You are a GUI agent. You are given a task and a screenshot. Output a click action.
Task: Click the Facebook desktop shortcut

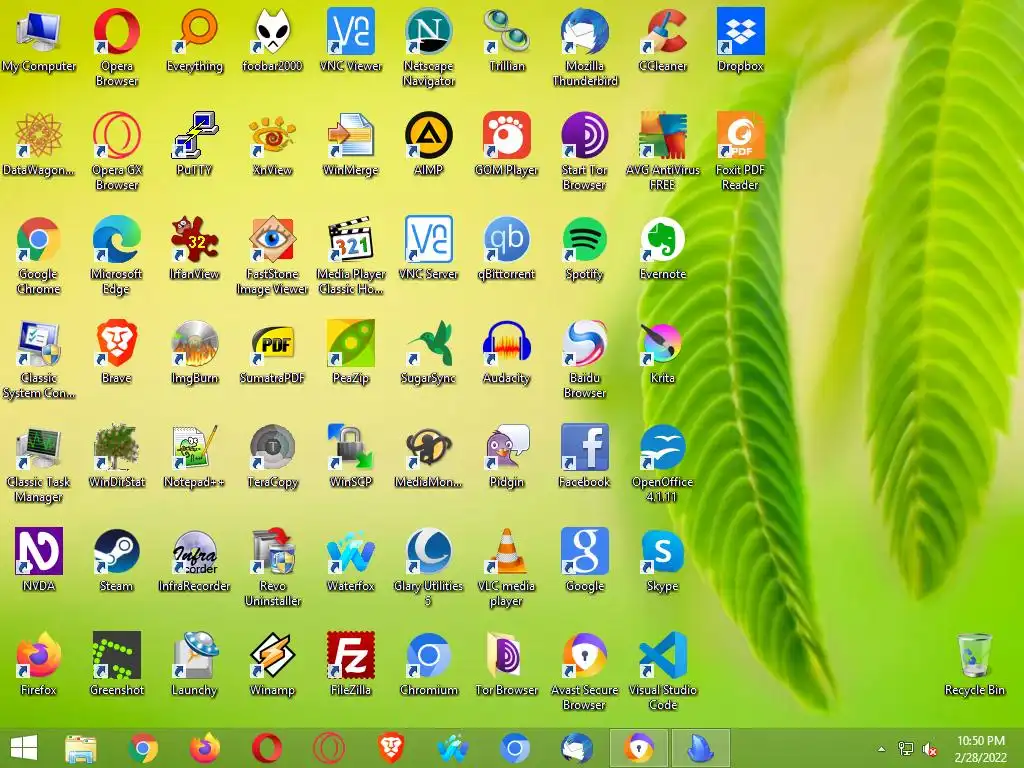584,456
